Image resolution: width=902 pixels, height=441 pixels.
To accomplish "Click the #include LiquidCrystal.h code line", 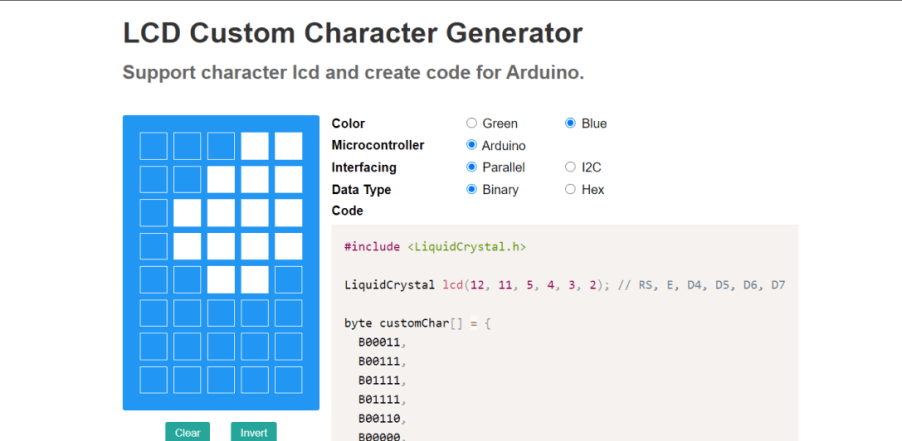I will point(435,246).
